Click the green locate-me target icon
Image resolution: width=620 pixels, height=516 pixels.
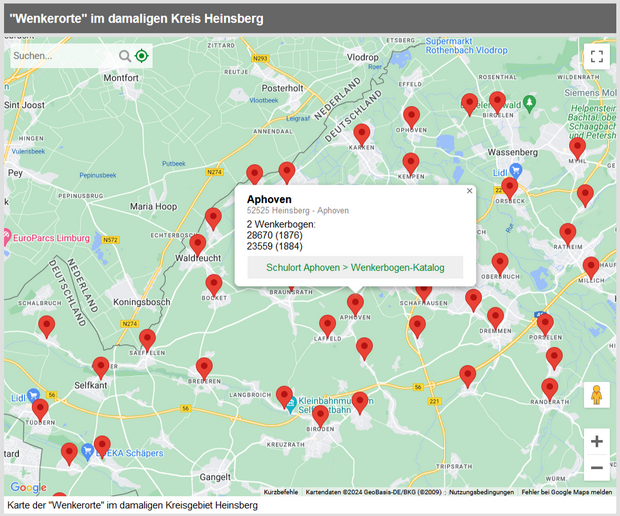(142, 56)
